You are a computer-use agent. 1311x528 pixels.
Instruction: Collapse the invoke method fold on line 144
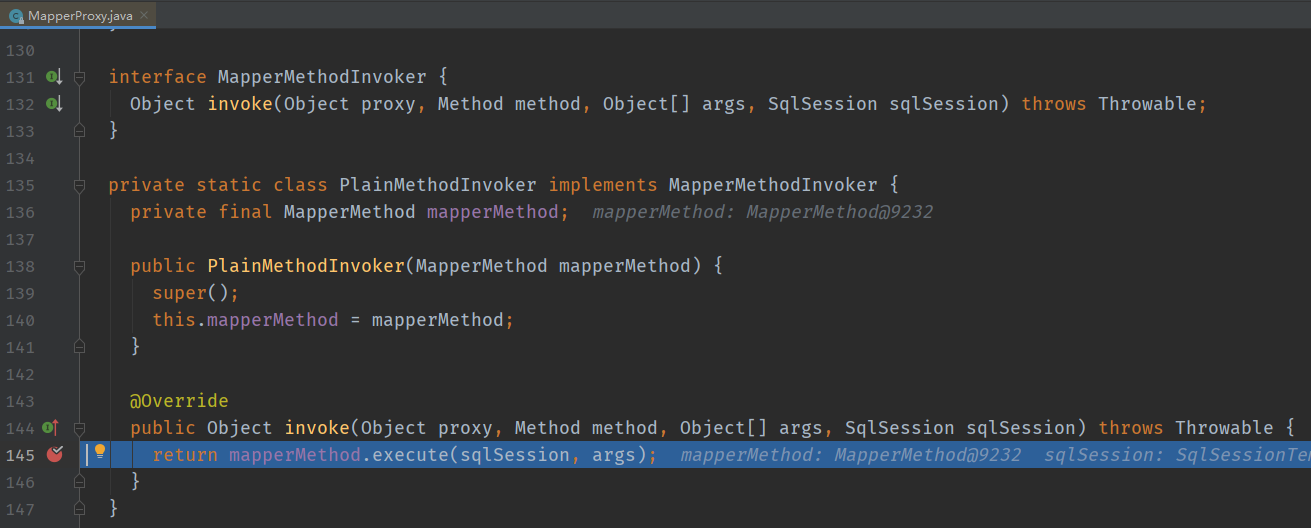tap(80, 428)
